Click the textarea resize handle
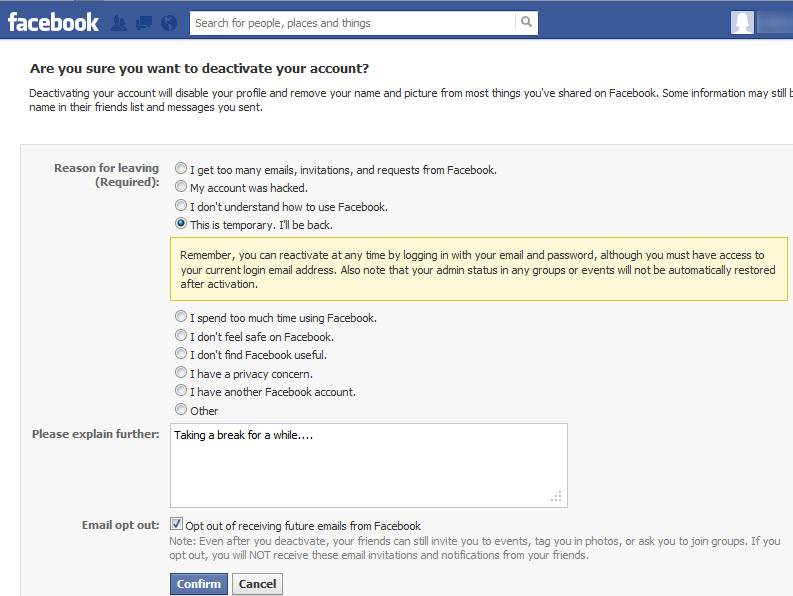This screenshot has height=596, width=793. pos(556,497)
